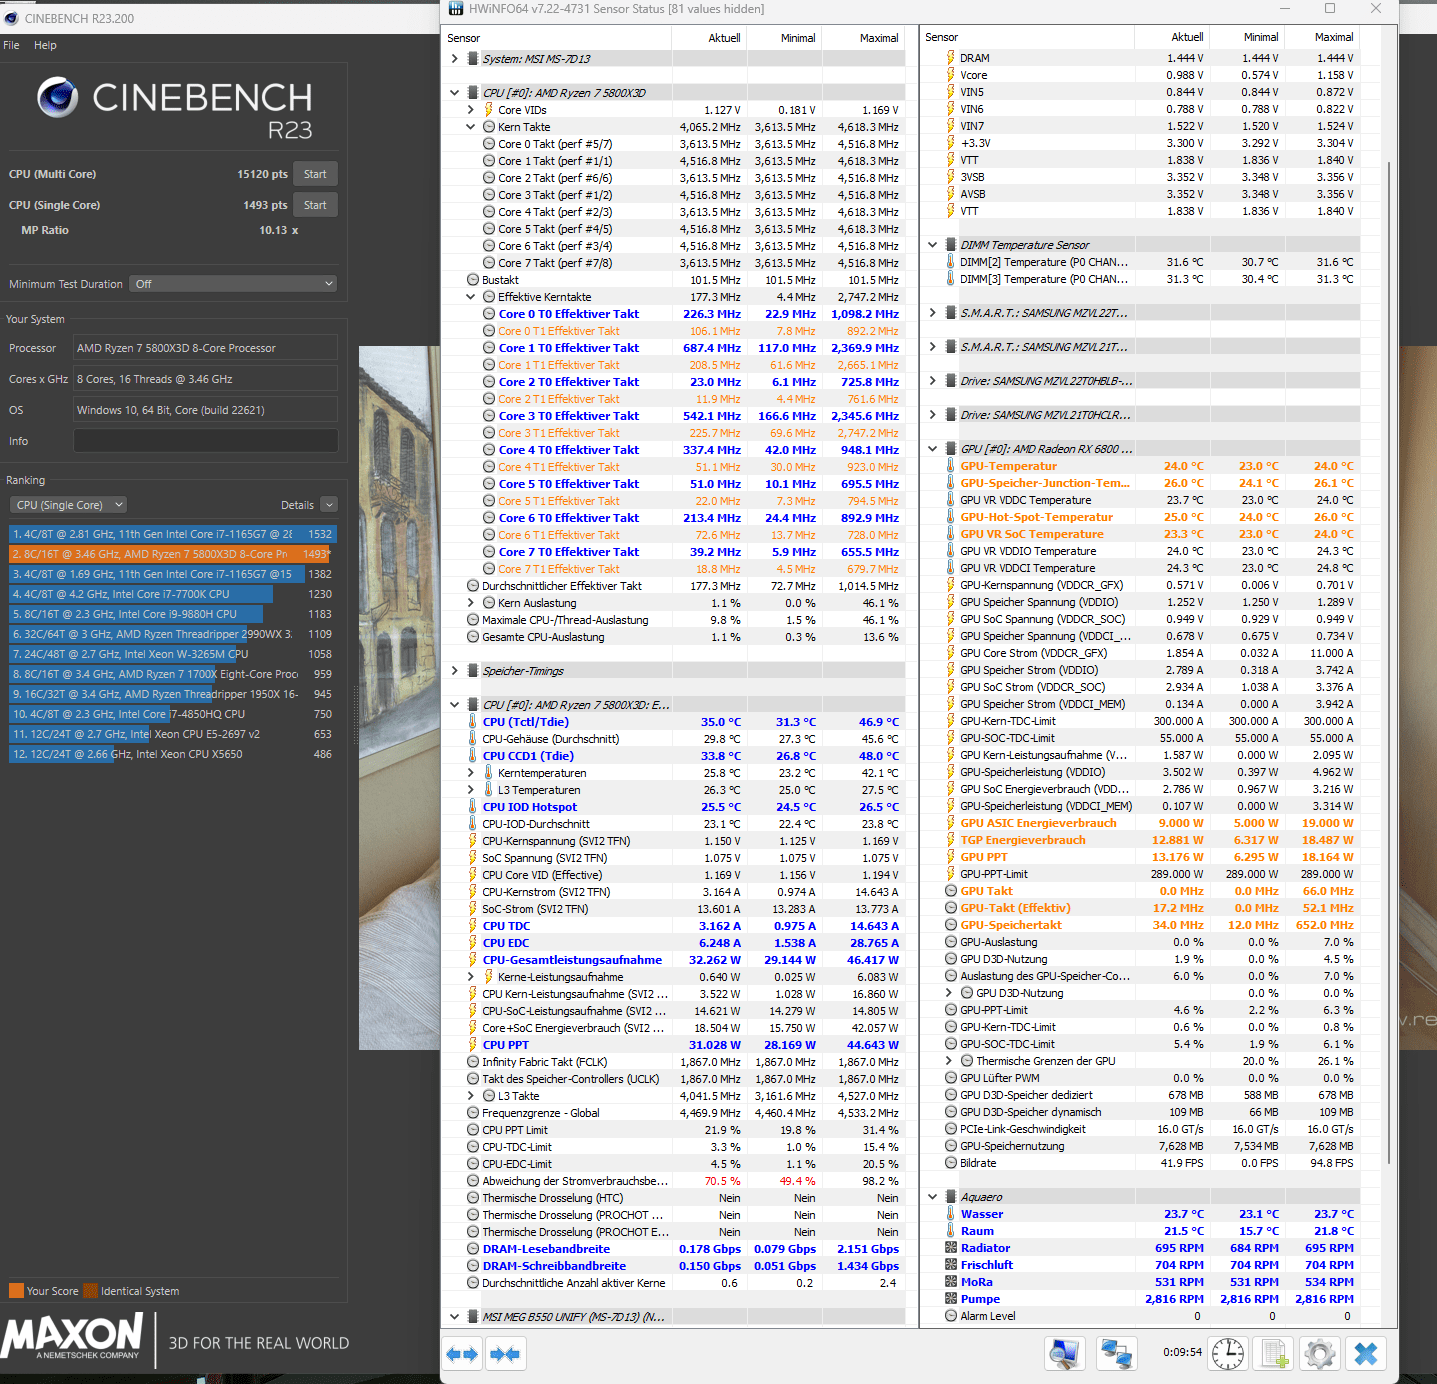Click the expand columns arrows button in HWiNFO
Viewport: 1437px width, 1384px height.
click(462, 1354)
